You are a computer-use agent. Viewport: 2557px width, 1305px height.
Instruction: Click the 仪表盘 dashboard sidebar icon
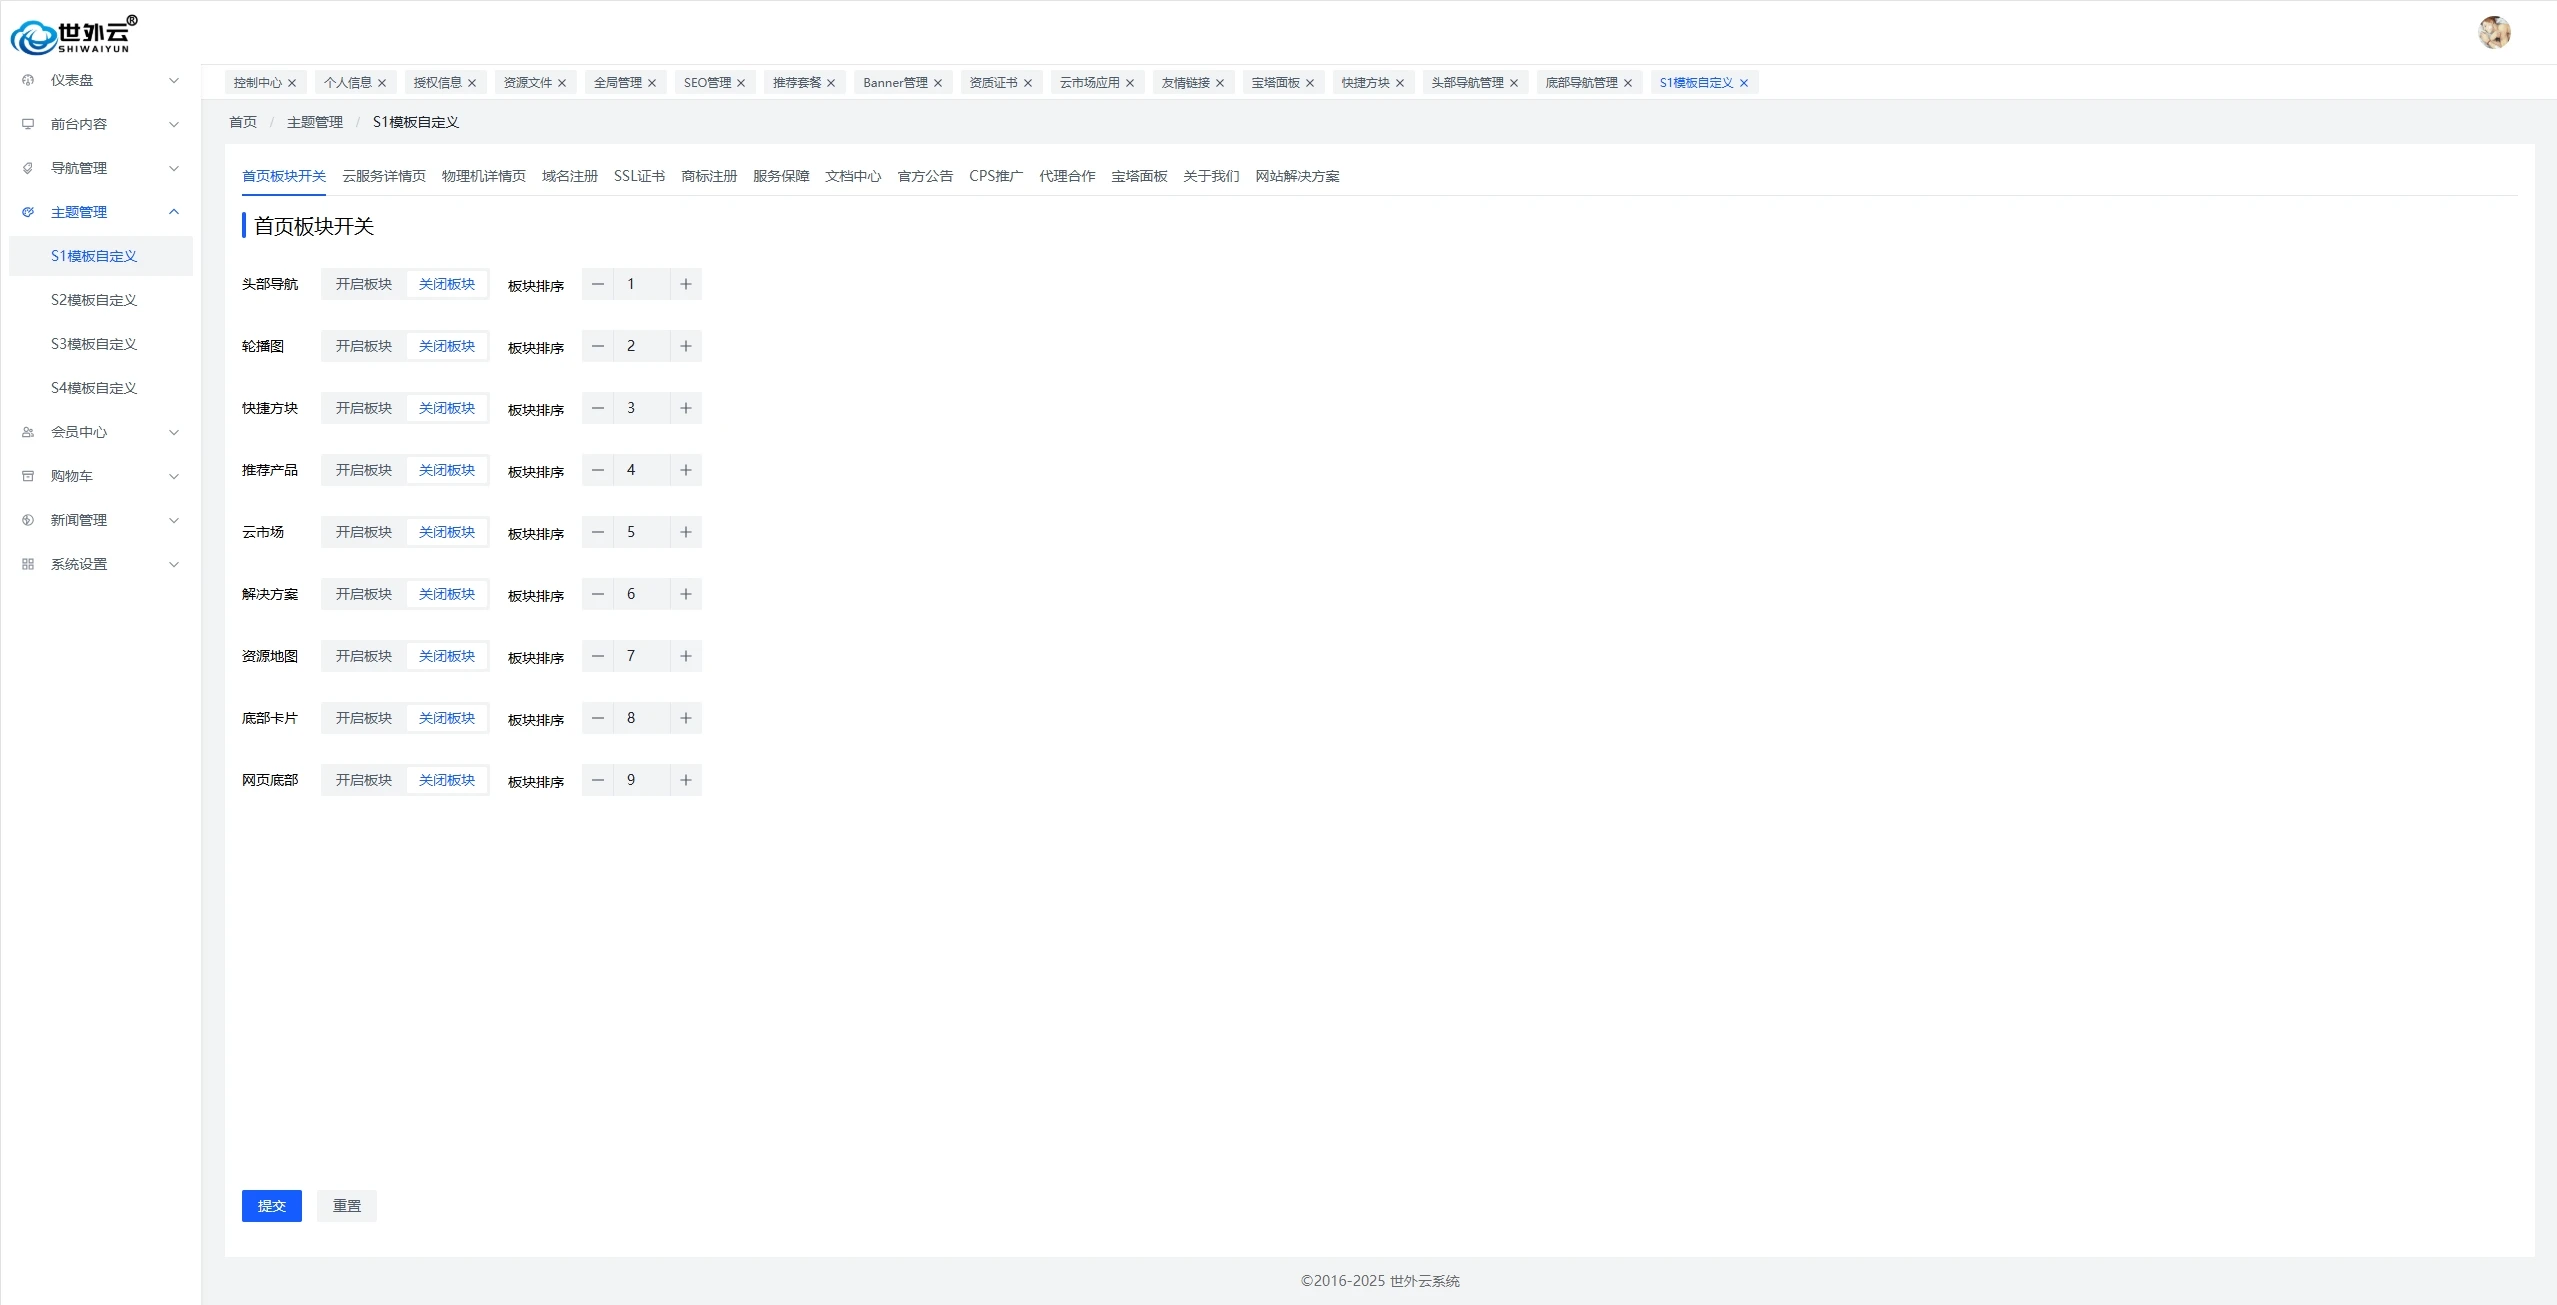click(x=28, y=80)
